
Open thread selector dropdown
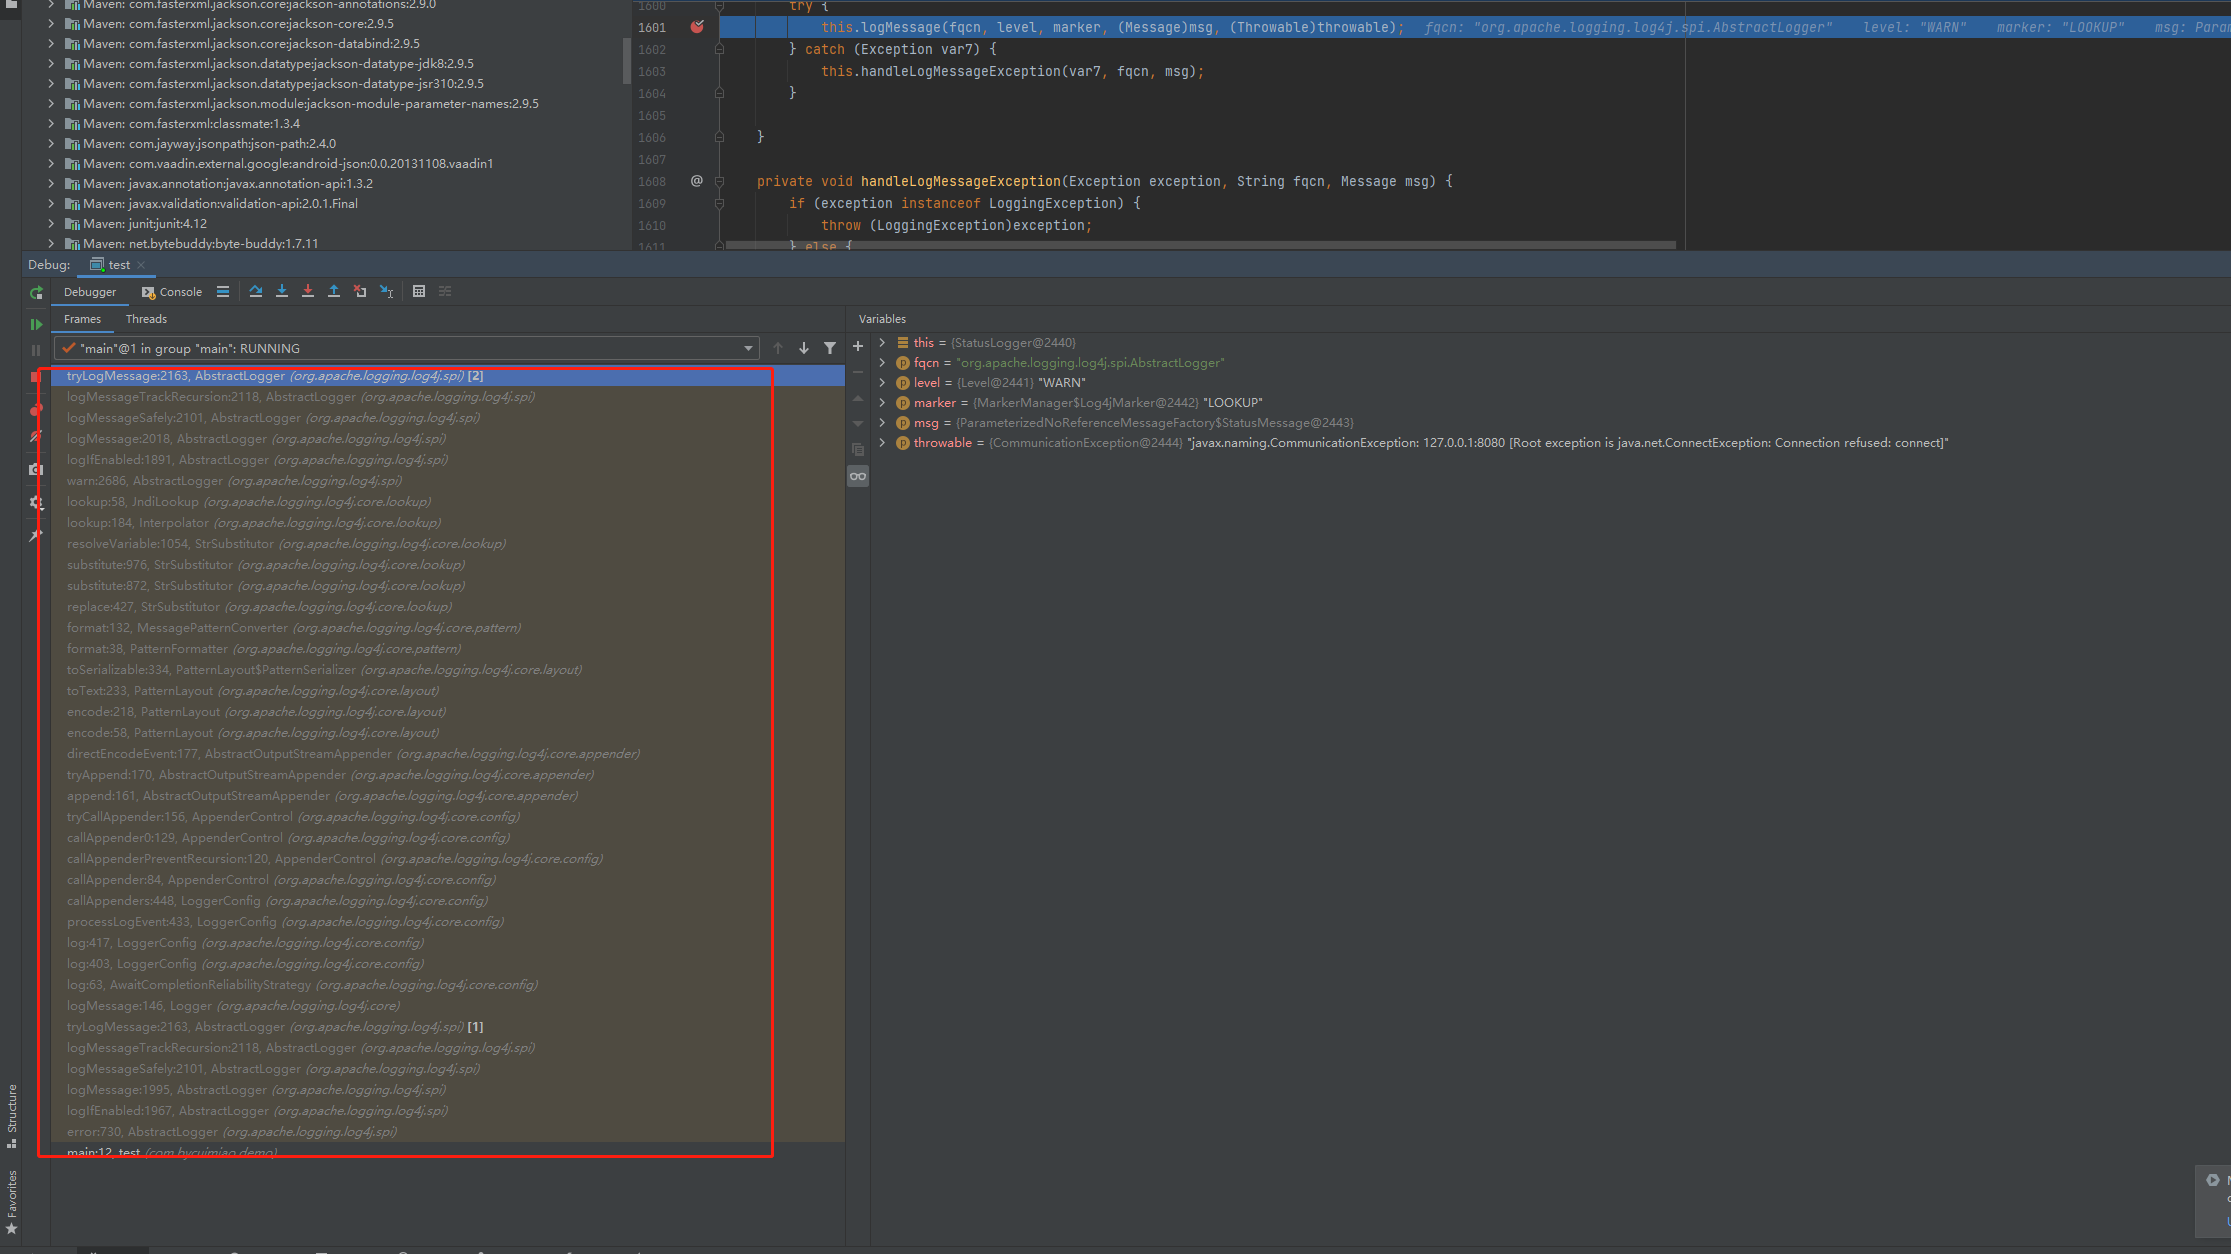748,349
